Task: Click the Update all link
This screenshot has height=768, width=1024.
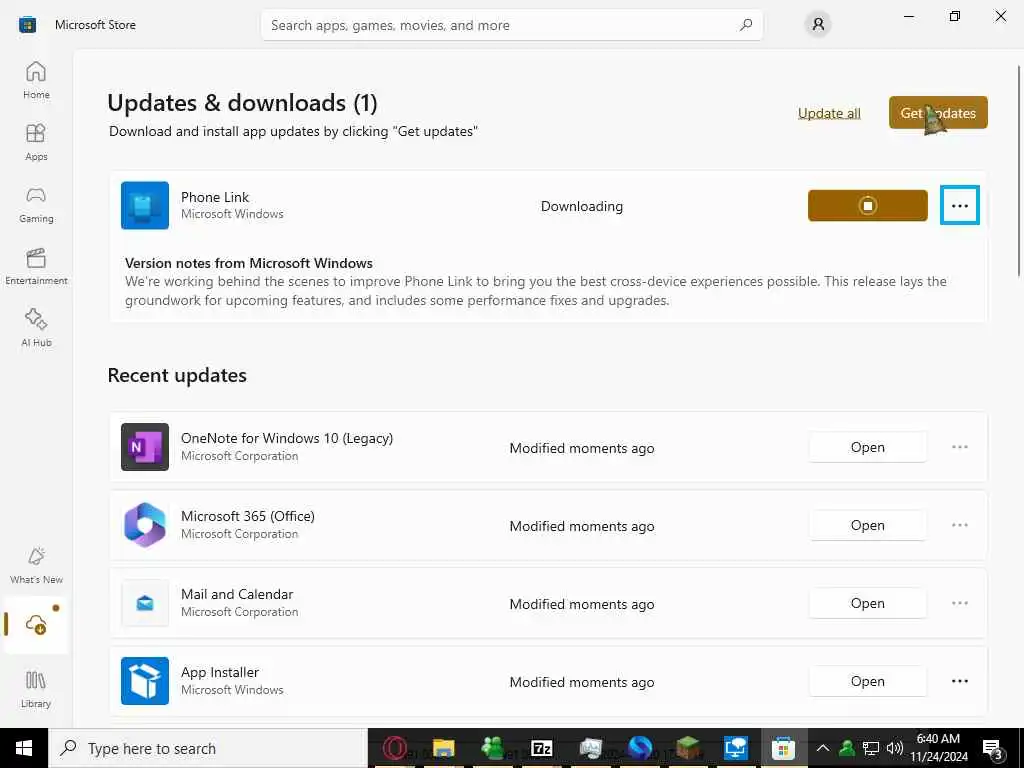Action: [829, 113]
